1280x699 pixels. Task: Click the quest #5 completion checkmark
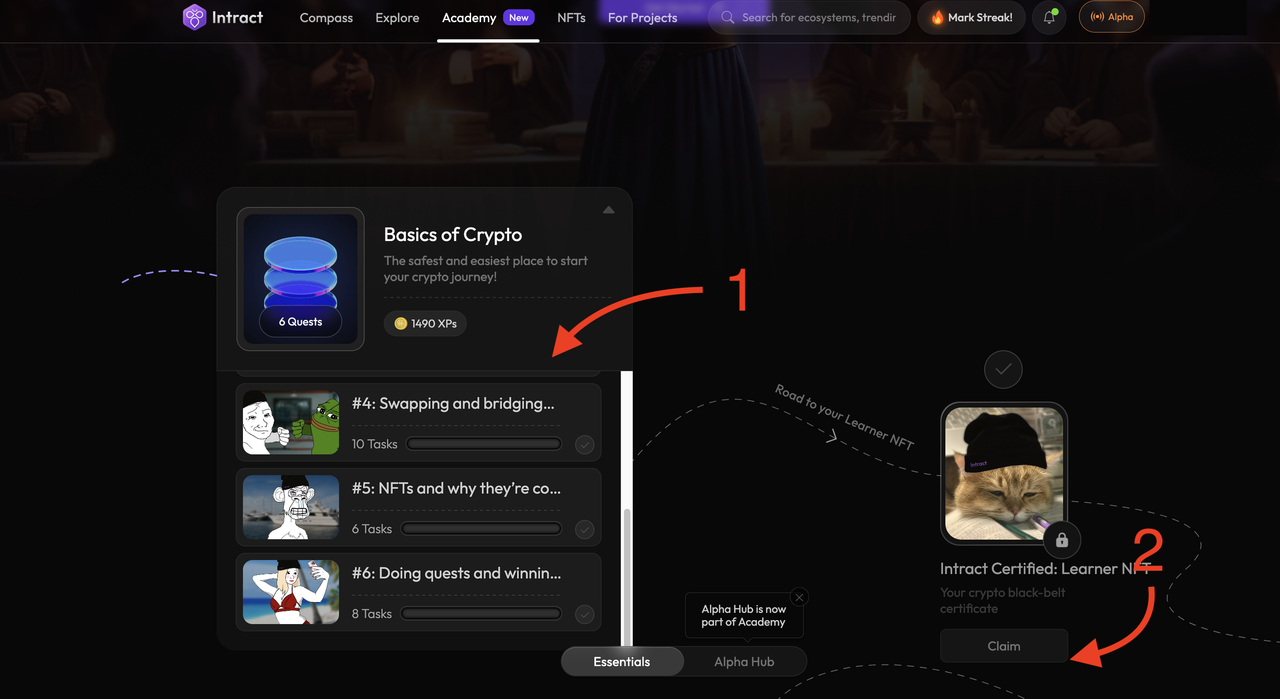[585, 529]
